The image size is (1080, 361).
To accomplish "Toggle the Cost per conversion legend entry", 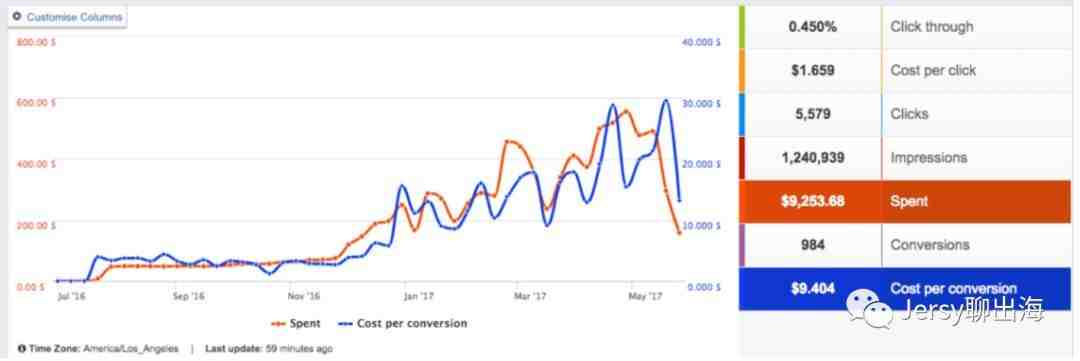I will [403, 323].
